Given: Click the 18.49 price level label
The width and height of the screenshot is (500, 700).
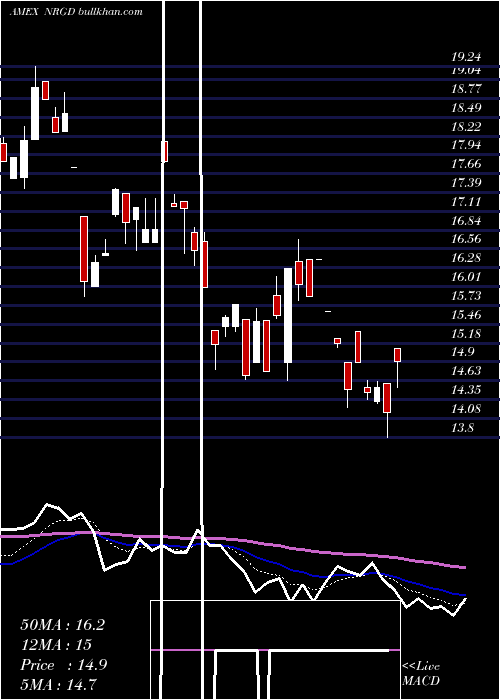Looking at the screenshot, I should 466,108.
